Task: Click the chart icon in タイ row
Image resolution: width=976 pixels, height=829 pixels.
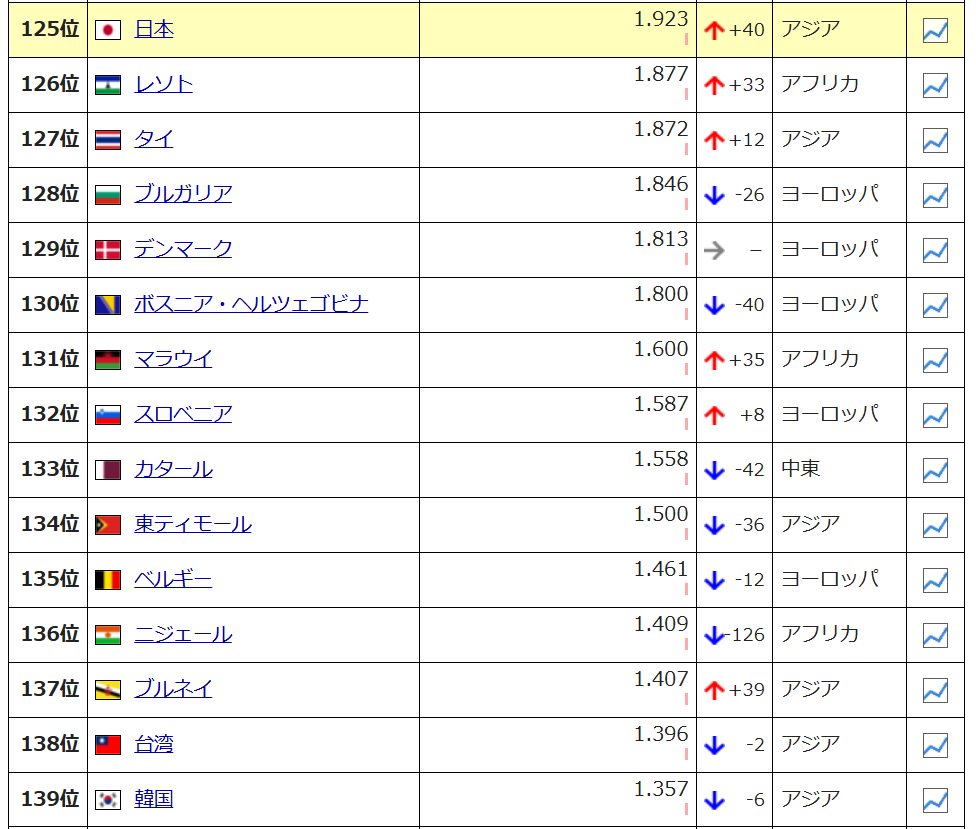Action: click(x=935, y=141)
